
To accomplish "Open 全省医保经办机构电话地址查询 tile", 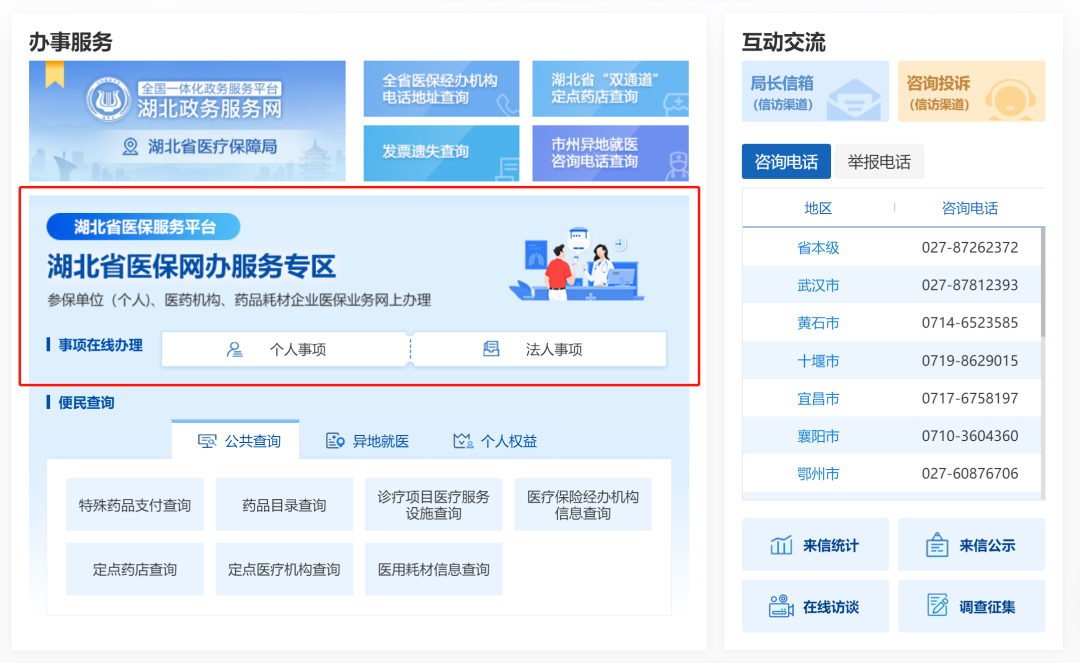I will 442,89.
